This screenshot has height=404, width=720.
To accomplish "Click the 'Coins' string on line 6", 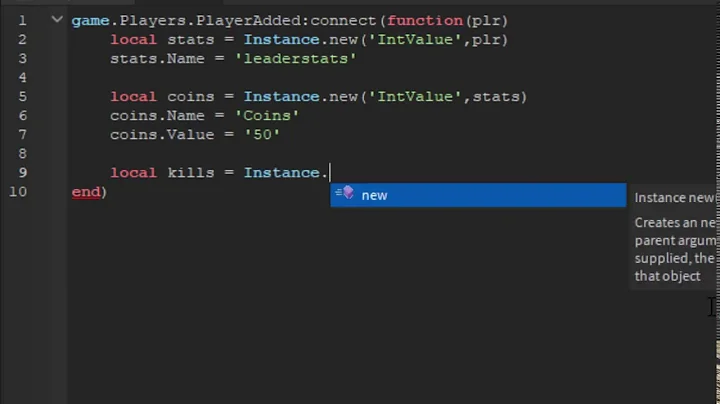I will (267, 116).
